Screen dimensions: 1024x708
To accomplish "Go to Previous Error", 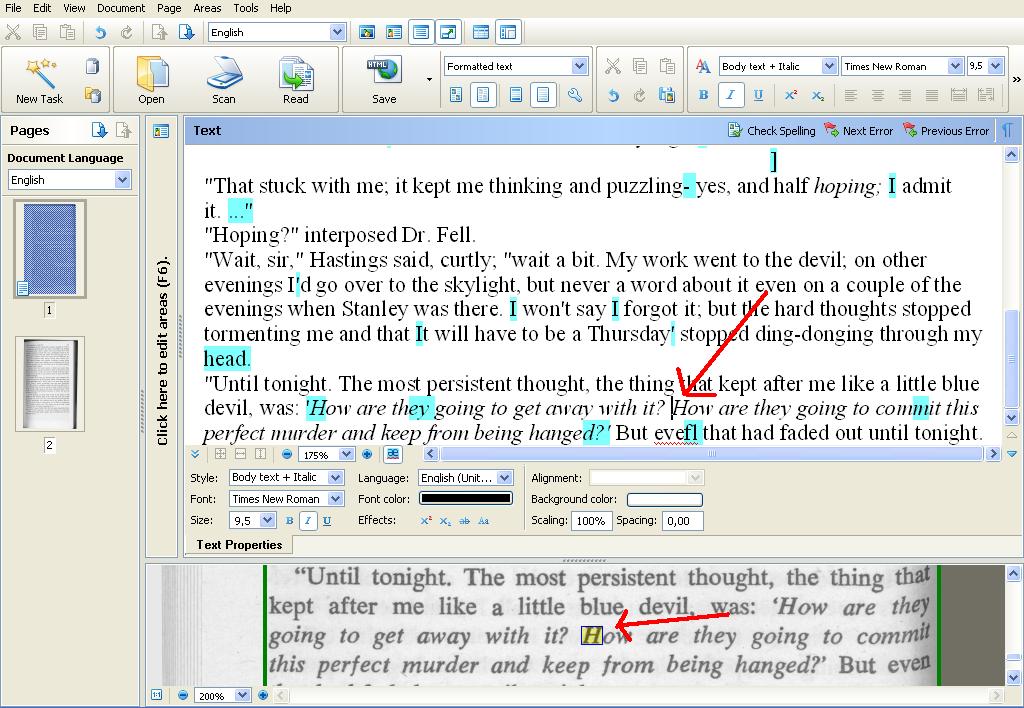I will (x=946, y=131).
